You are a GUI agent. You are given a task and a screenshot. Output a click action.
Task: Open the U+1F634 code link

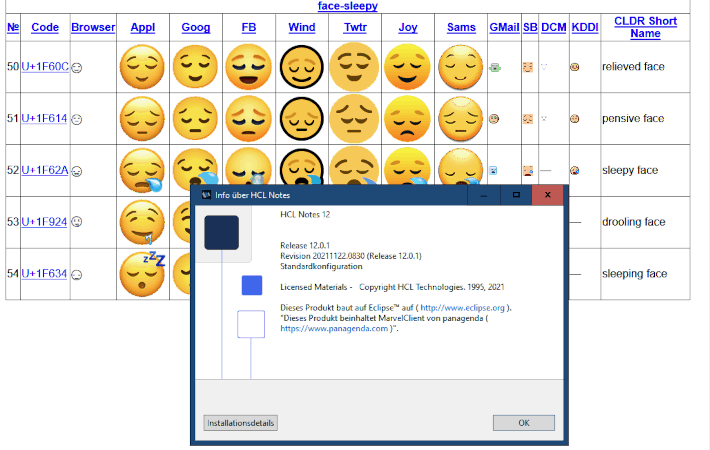[44, 273]
